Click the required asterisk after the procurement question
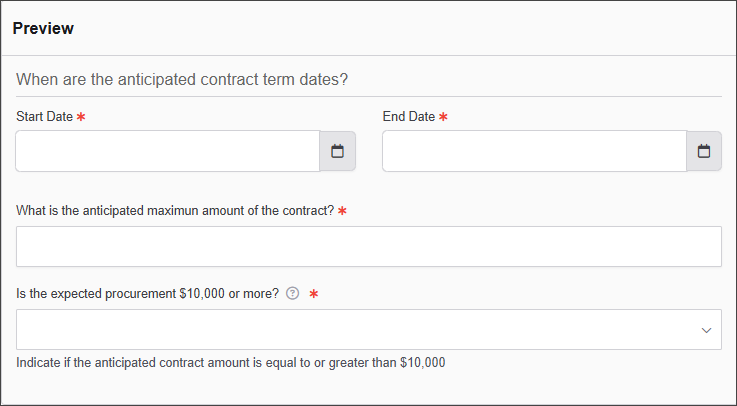This screenshot has width=737, height=406. [x=313, y=294]
